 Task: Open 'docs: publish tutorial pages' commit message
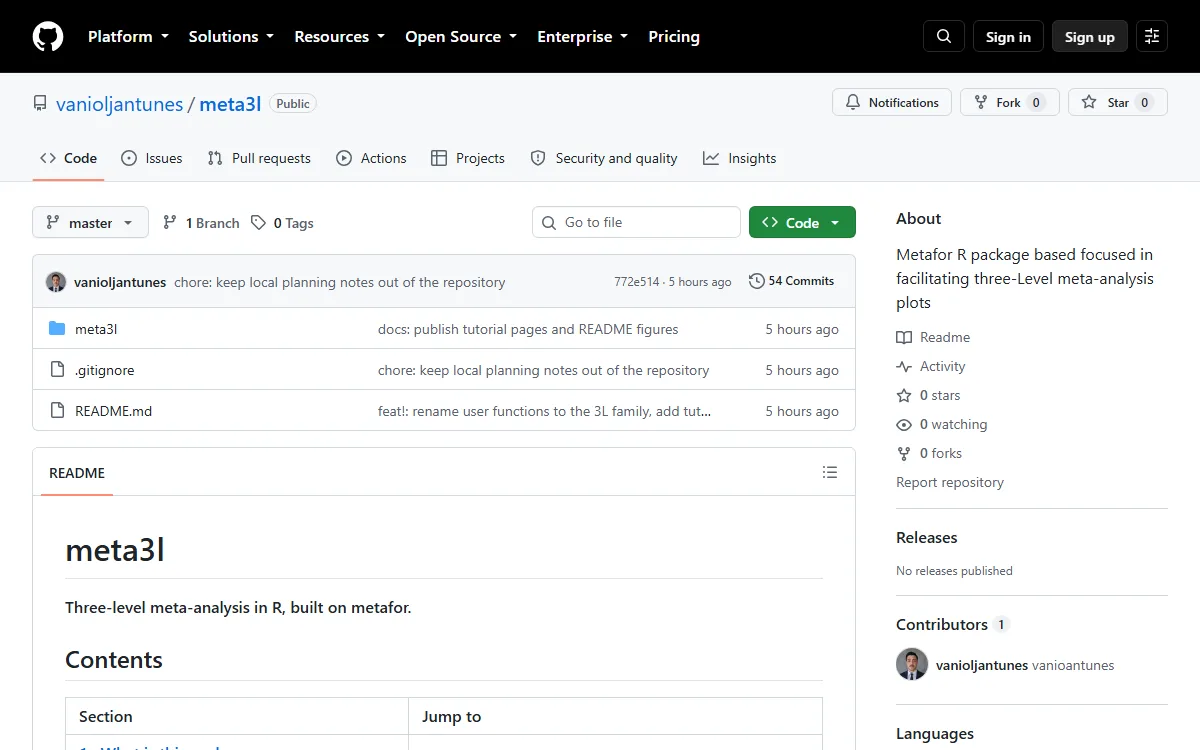point(528,329)
